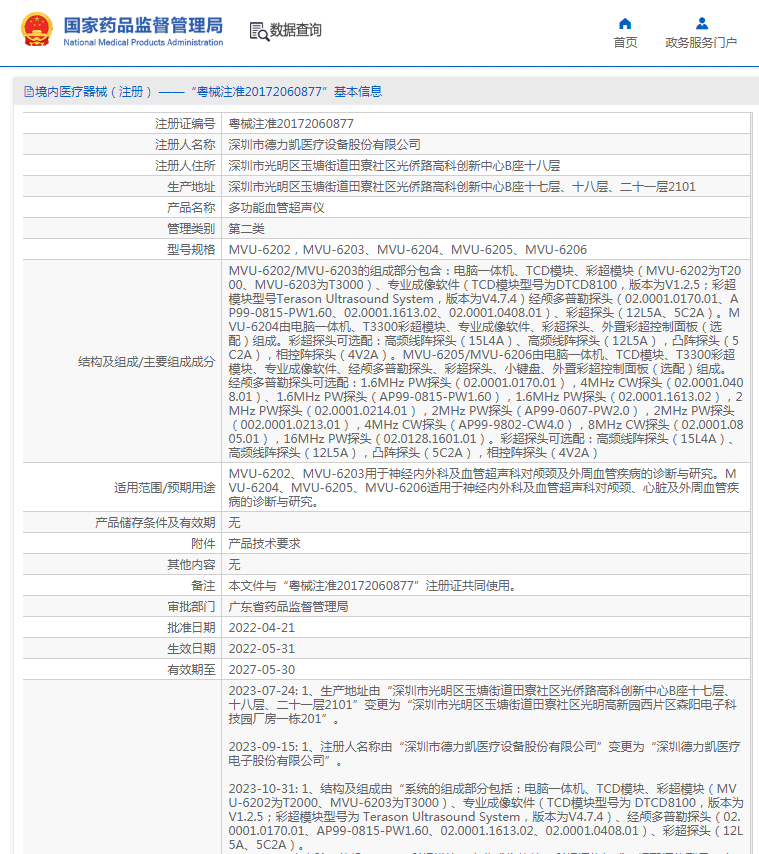
Task: Click management category value 第二类
Action: pyautogui.click(x=247, y=229)
